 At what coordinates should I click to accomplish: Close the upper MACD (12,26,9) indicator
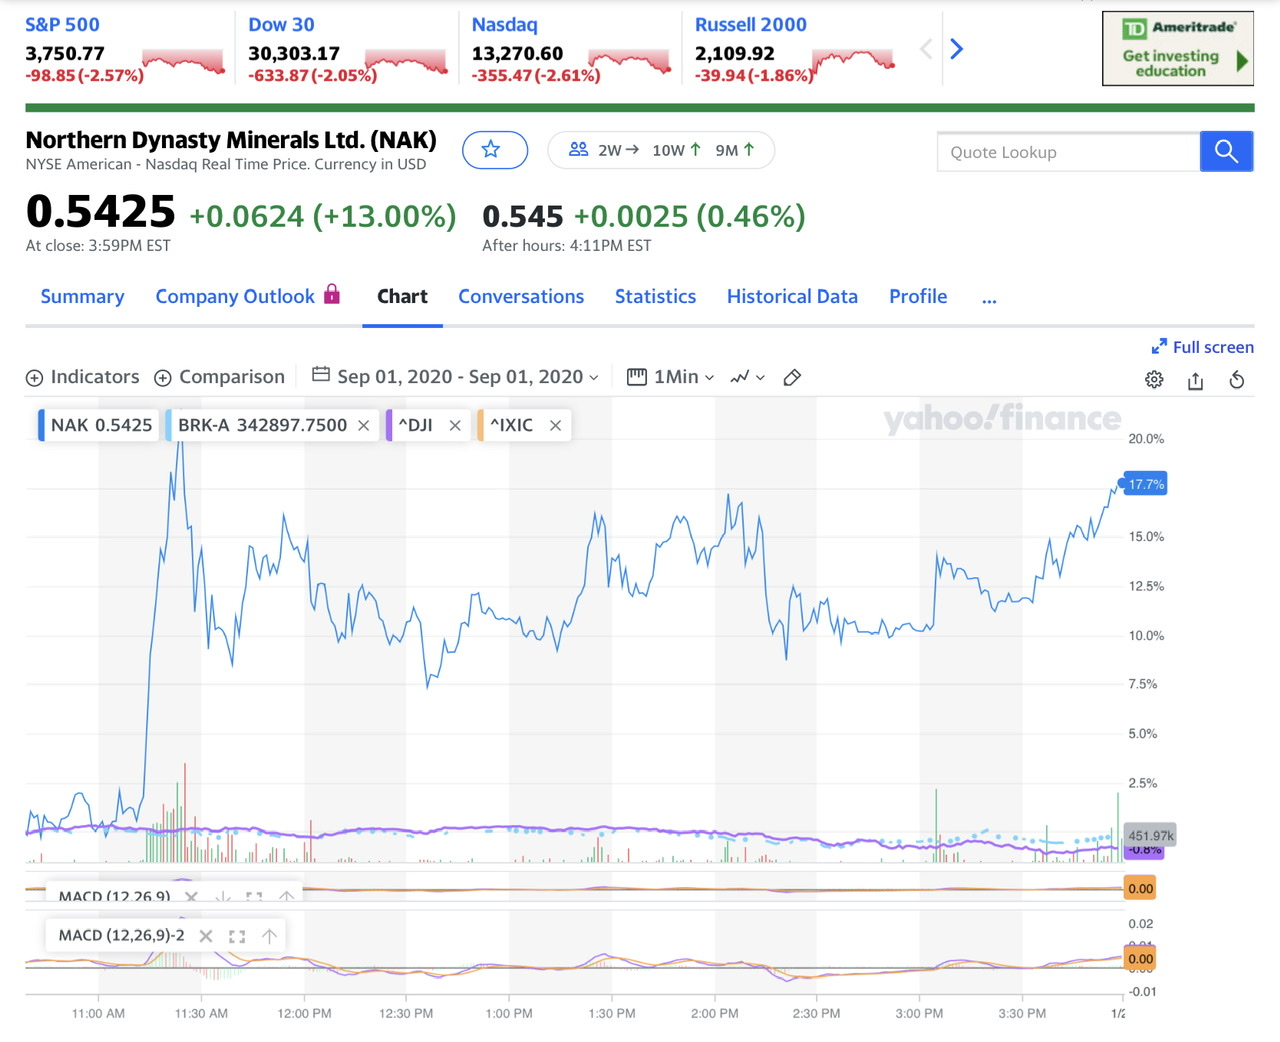191,896
